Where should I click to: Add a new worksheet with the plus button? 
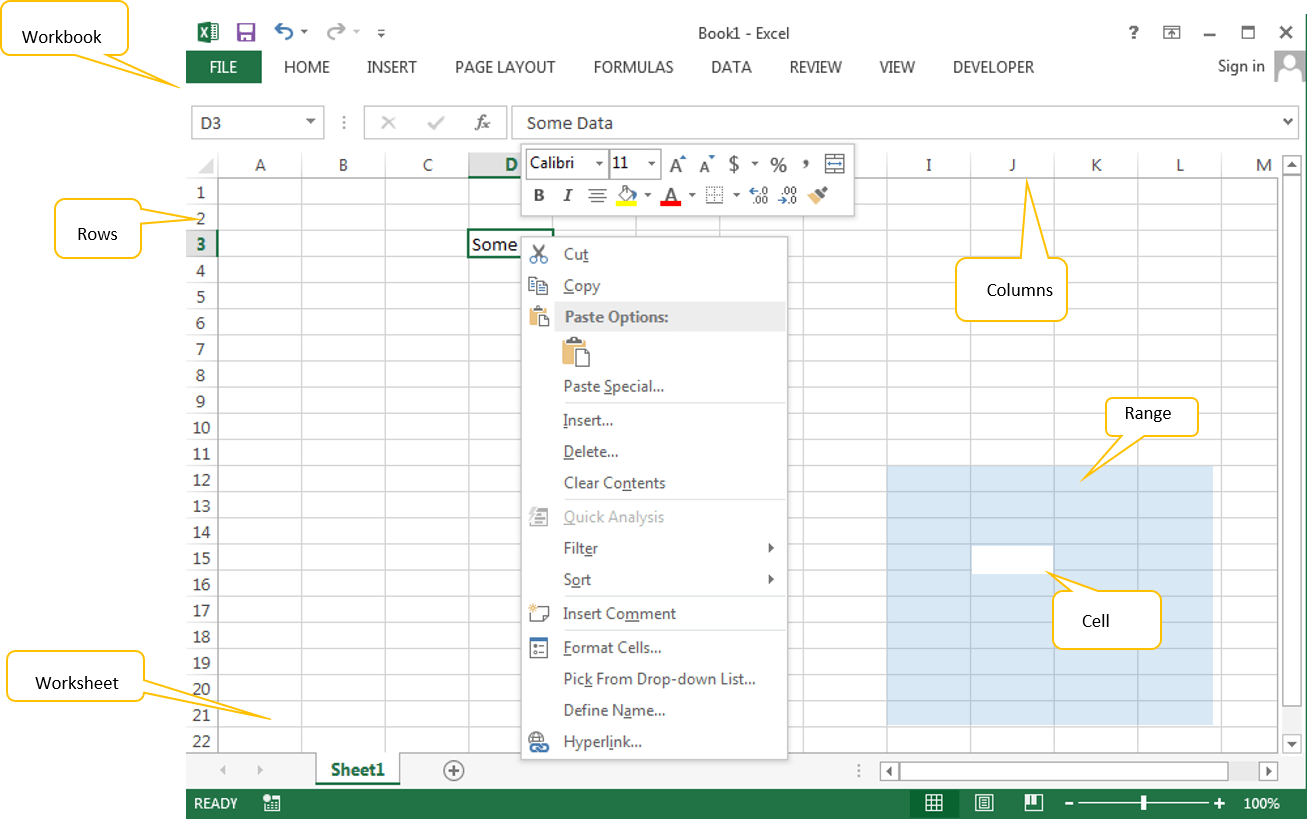[454, 770]
